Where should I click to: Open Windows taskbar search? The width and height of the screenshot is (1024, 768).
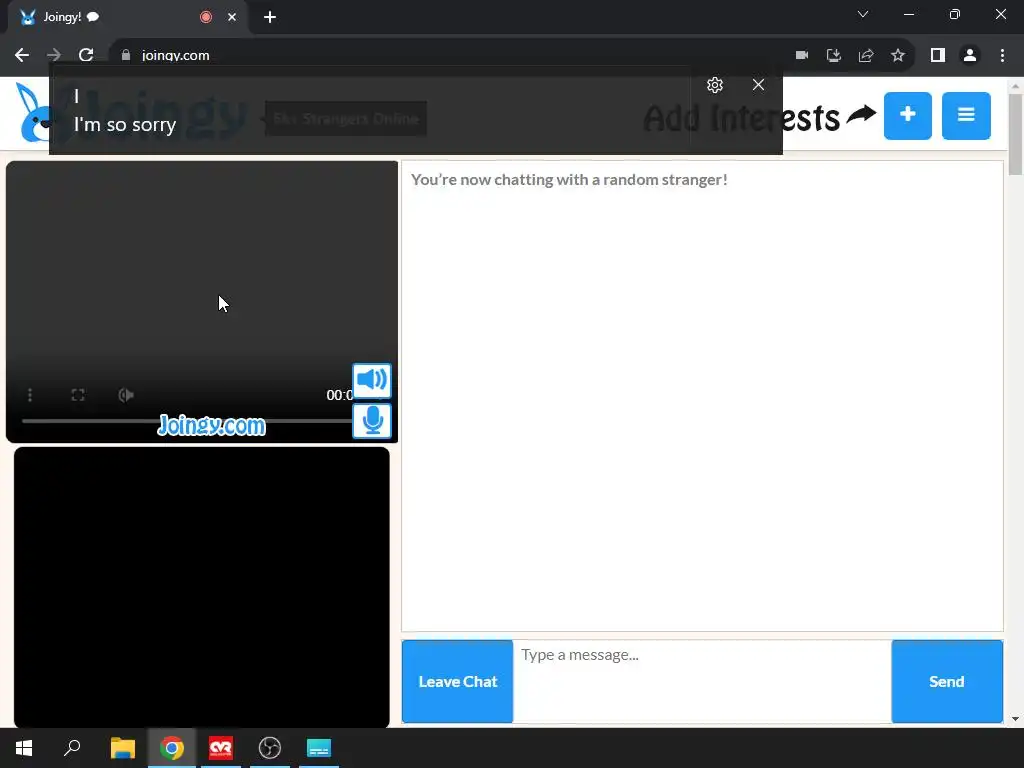72,748
